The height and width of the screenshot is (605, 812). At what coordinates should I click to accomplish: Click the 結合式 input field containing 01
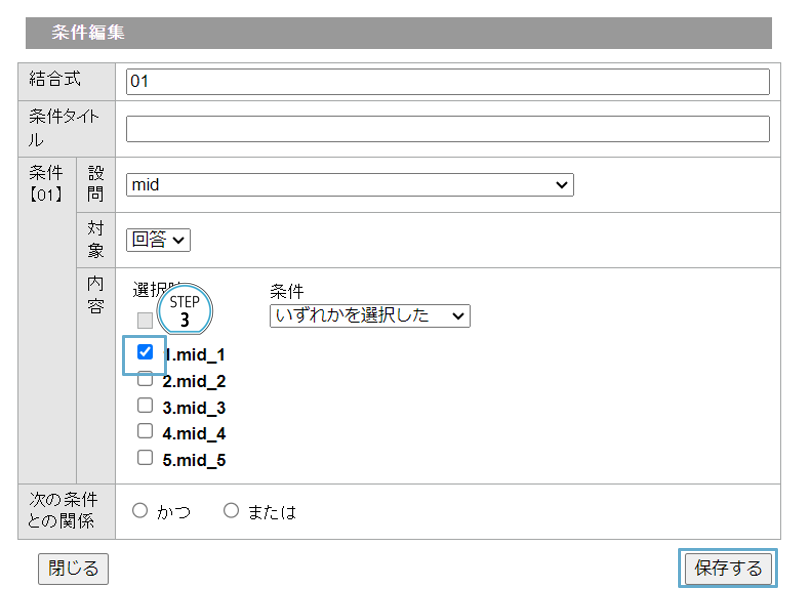click(447, 81)
